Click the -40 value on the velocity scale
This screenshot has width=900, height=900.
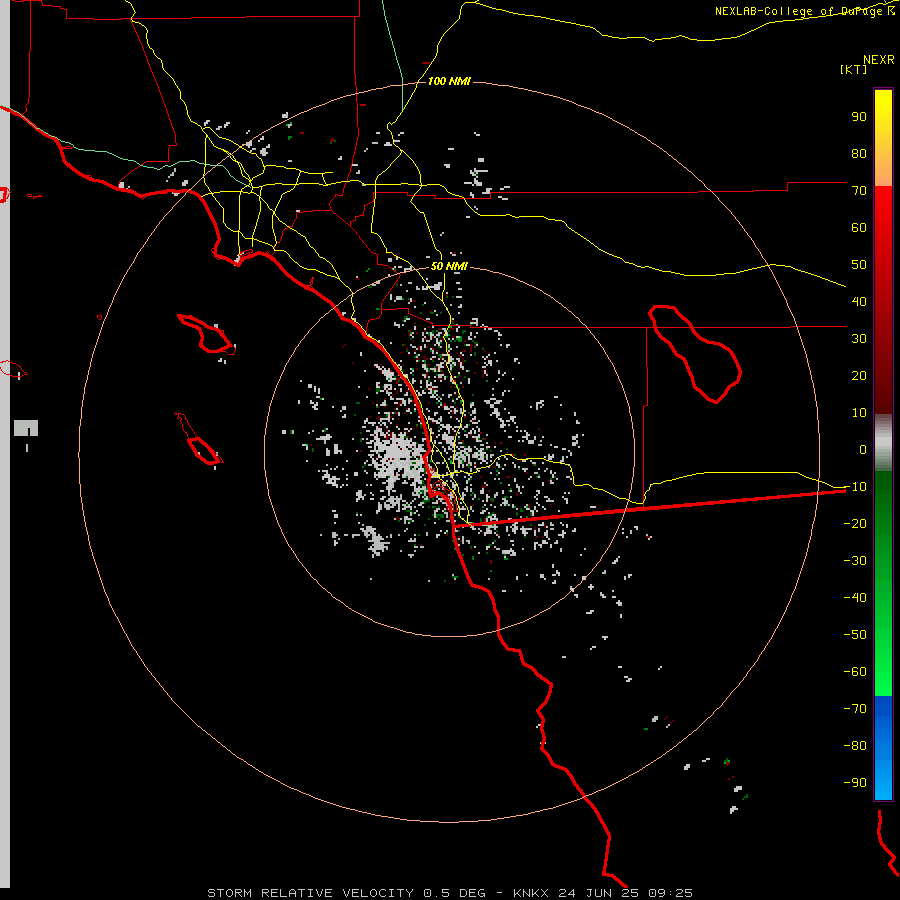coord(855,598)
